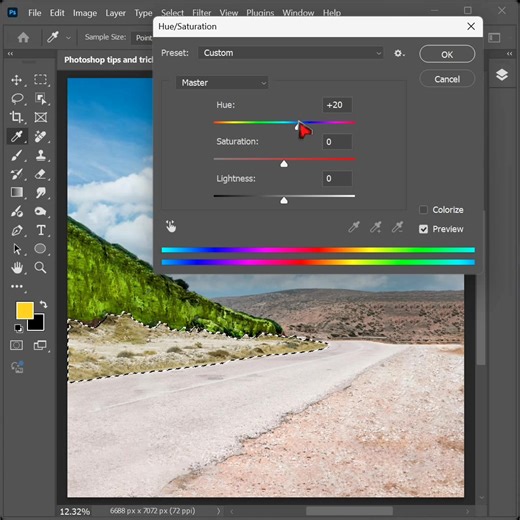Screen dimensions: 520x520
Task: Toggle Quick Mask mode
Action: pyautogui.click(x=16, y=345)
